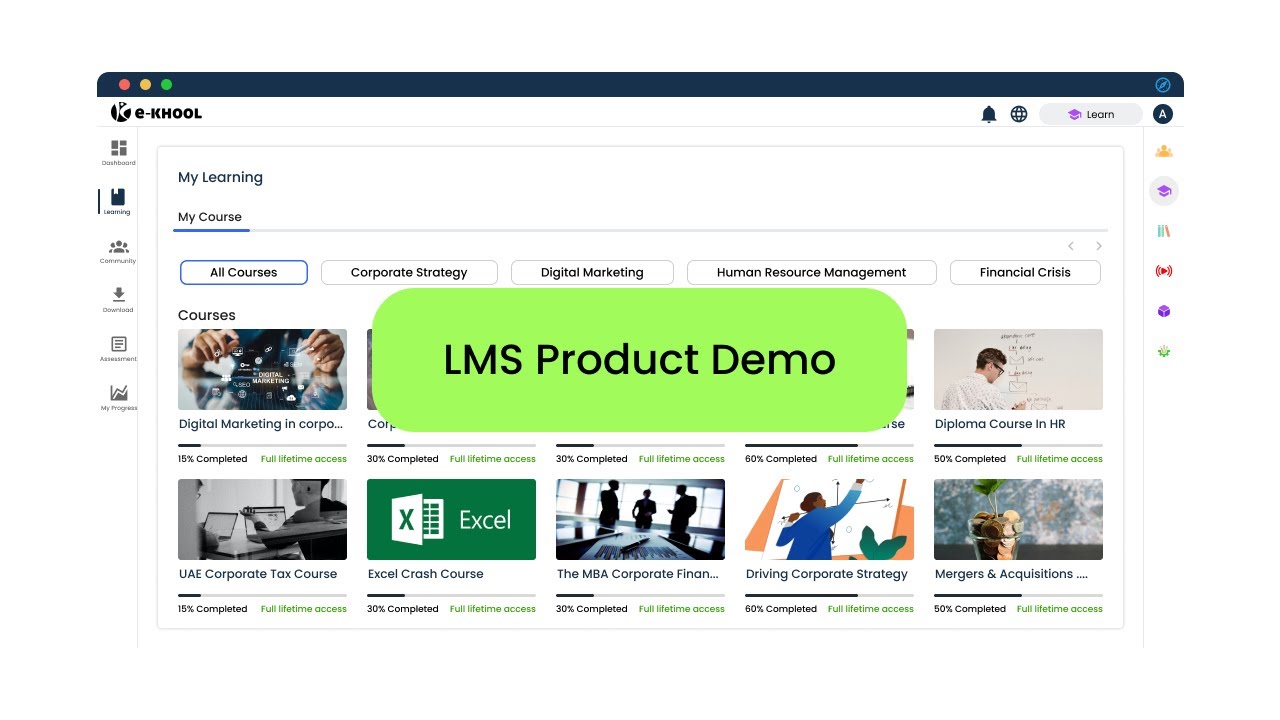The height and width of the screenshot is (720, 1280).
Task: Click the previous categories left chevron
Action: [1071, 246]
